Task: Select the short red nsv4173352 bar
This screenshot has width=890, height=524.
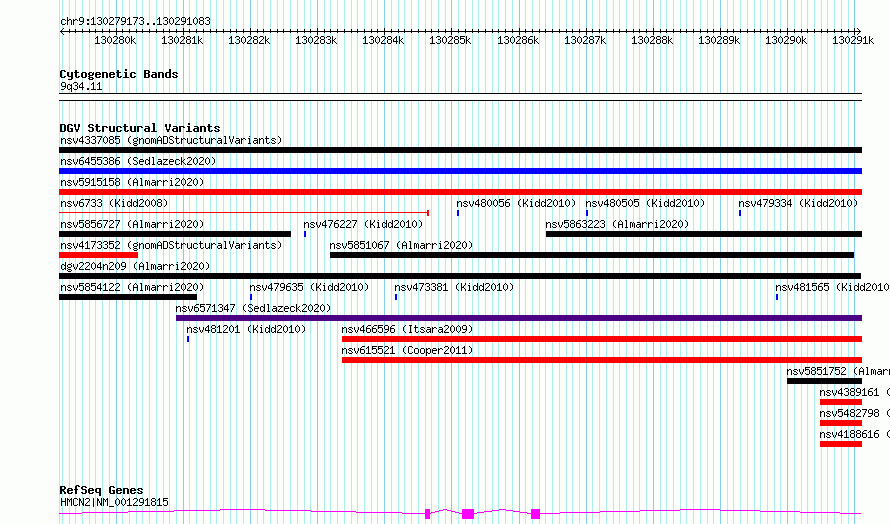Action: point(98,255)
